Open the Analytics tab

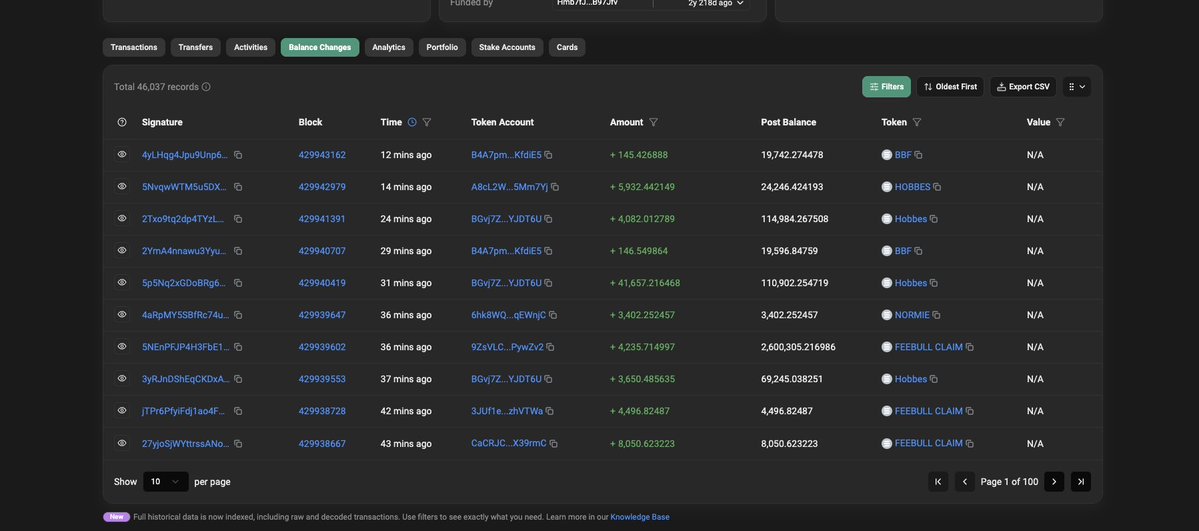click(x=388, y=47)
